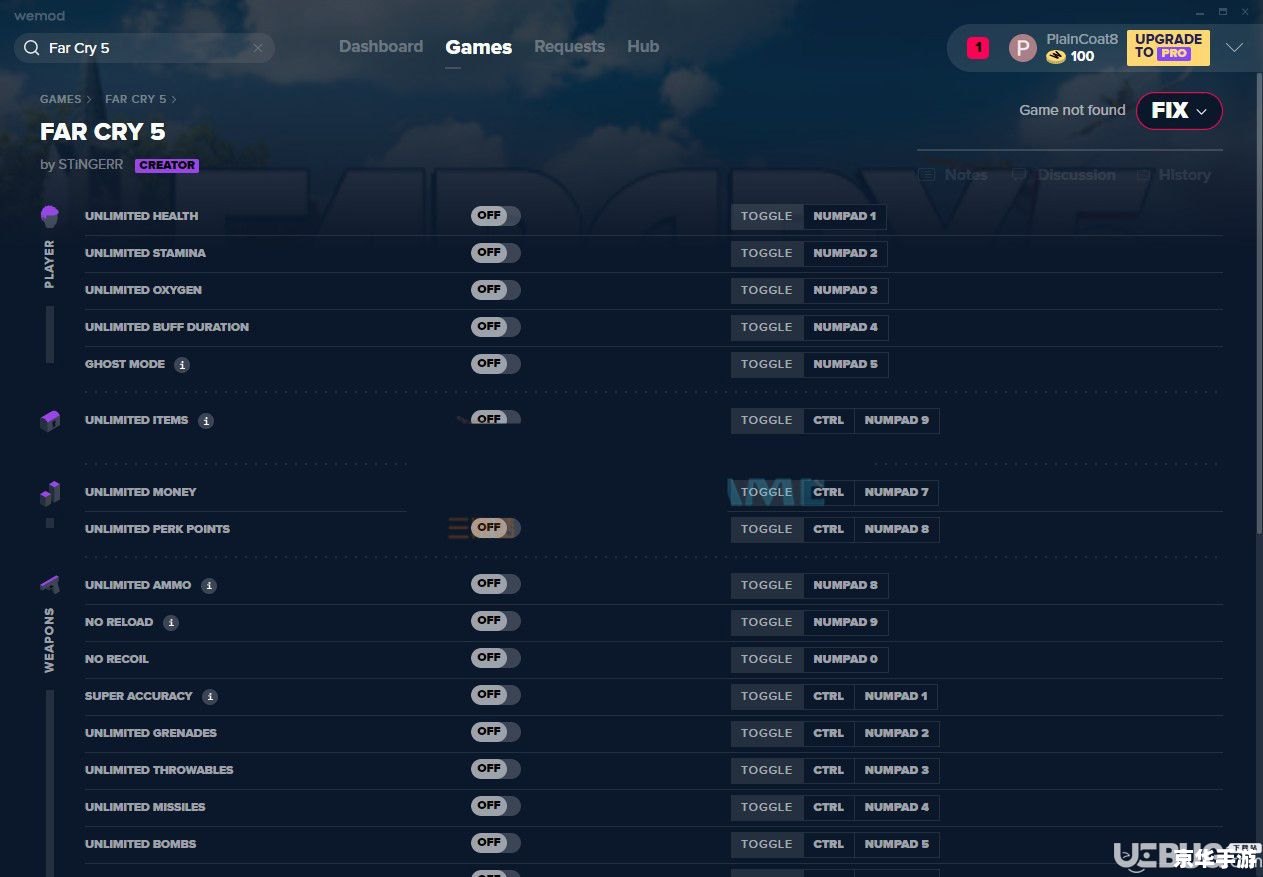Select the Weapons category icon
1263x877 pixels.
coord(50,584)
